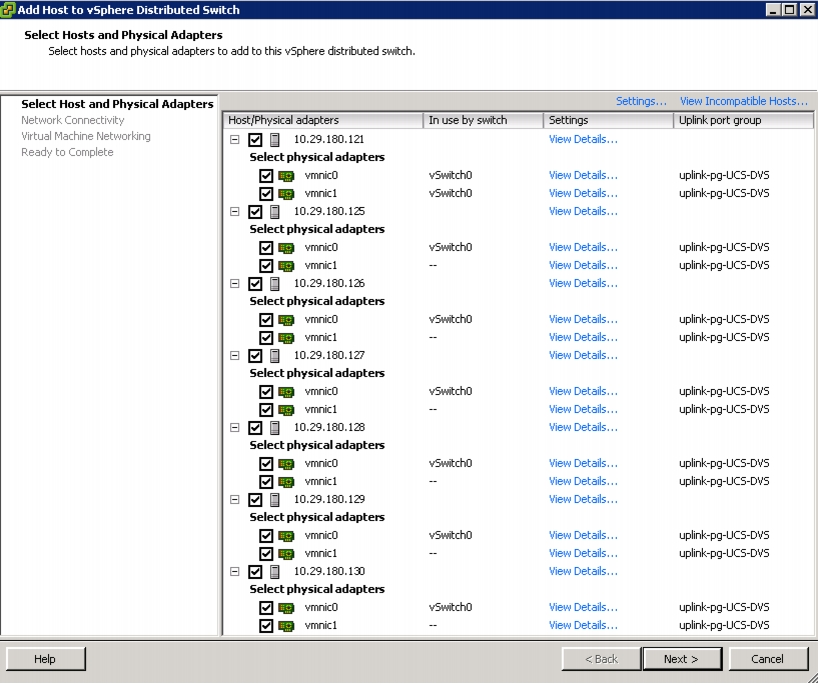Open Help for this wizard
The width and height of the screenshot is (818, 694).
pos(45,659)
